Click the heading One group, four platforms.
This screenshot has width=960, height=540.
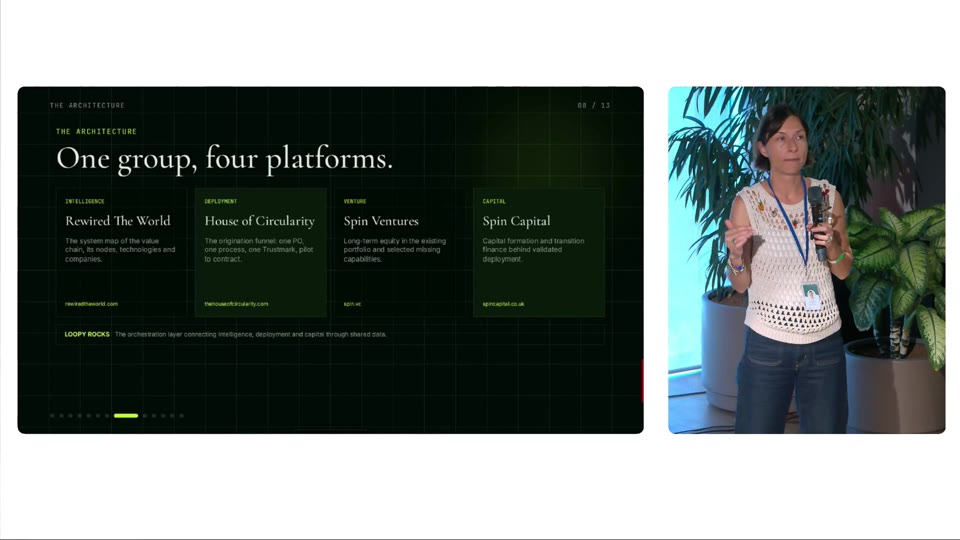click(224, 159)
